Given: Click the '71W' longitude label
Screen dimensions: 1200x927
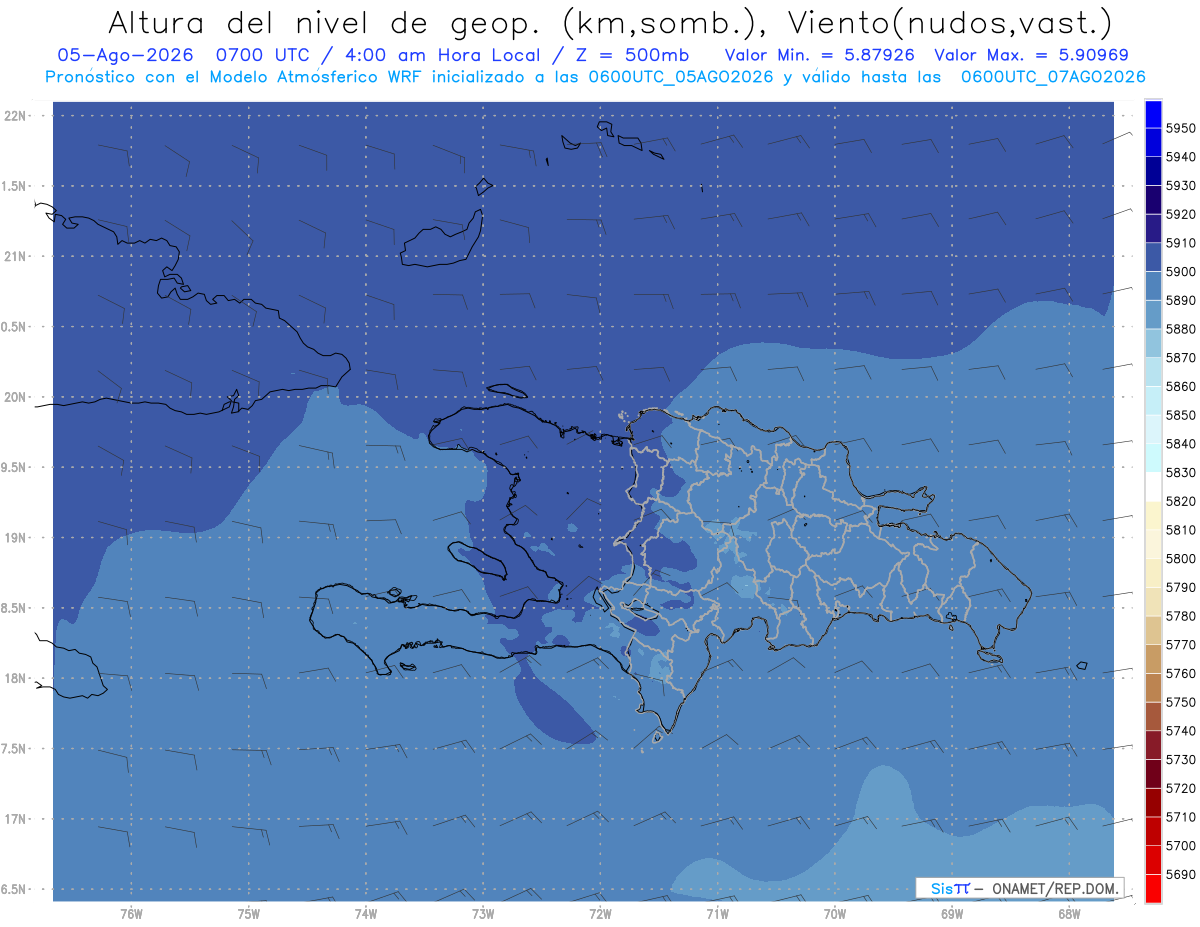Looking at the screenshot, I should coord(717,914).
